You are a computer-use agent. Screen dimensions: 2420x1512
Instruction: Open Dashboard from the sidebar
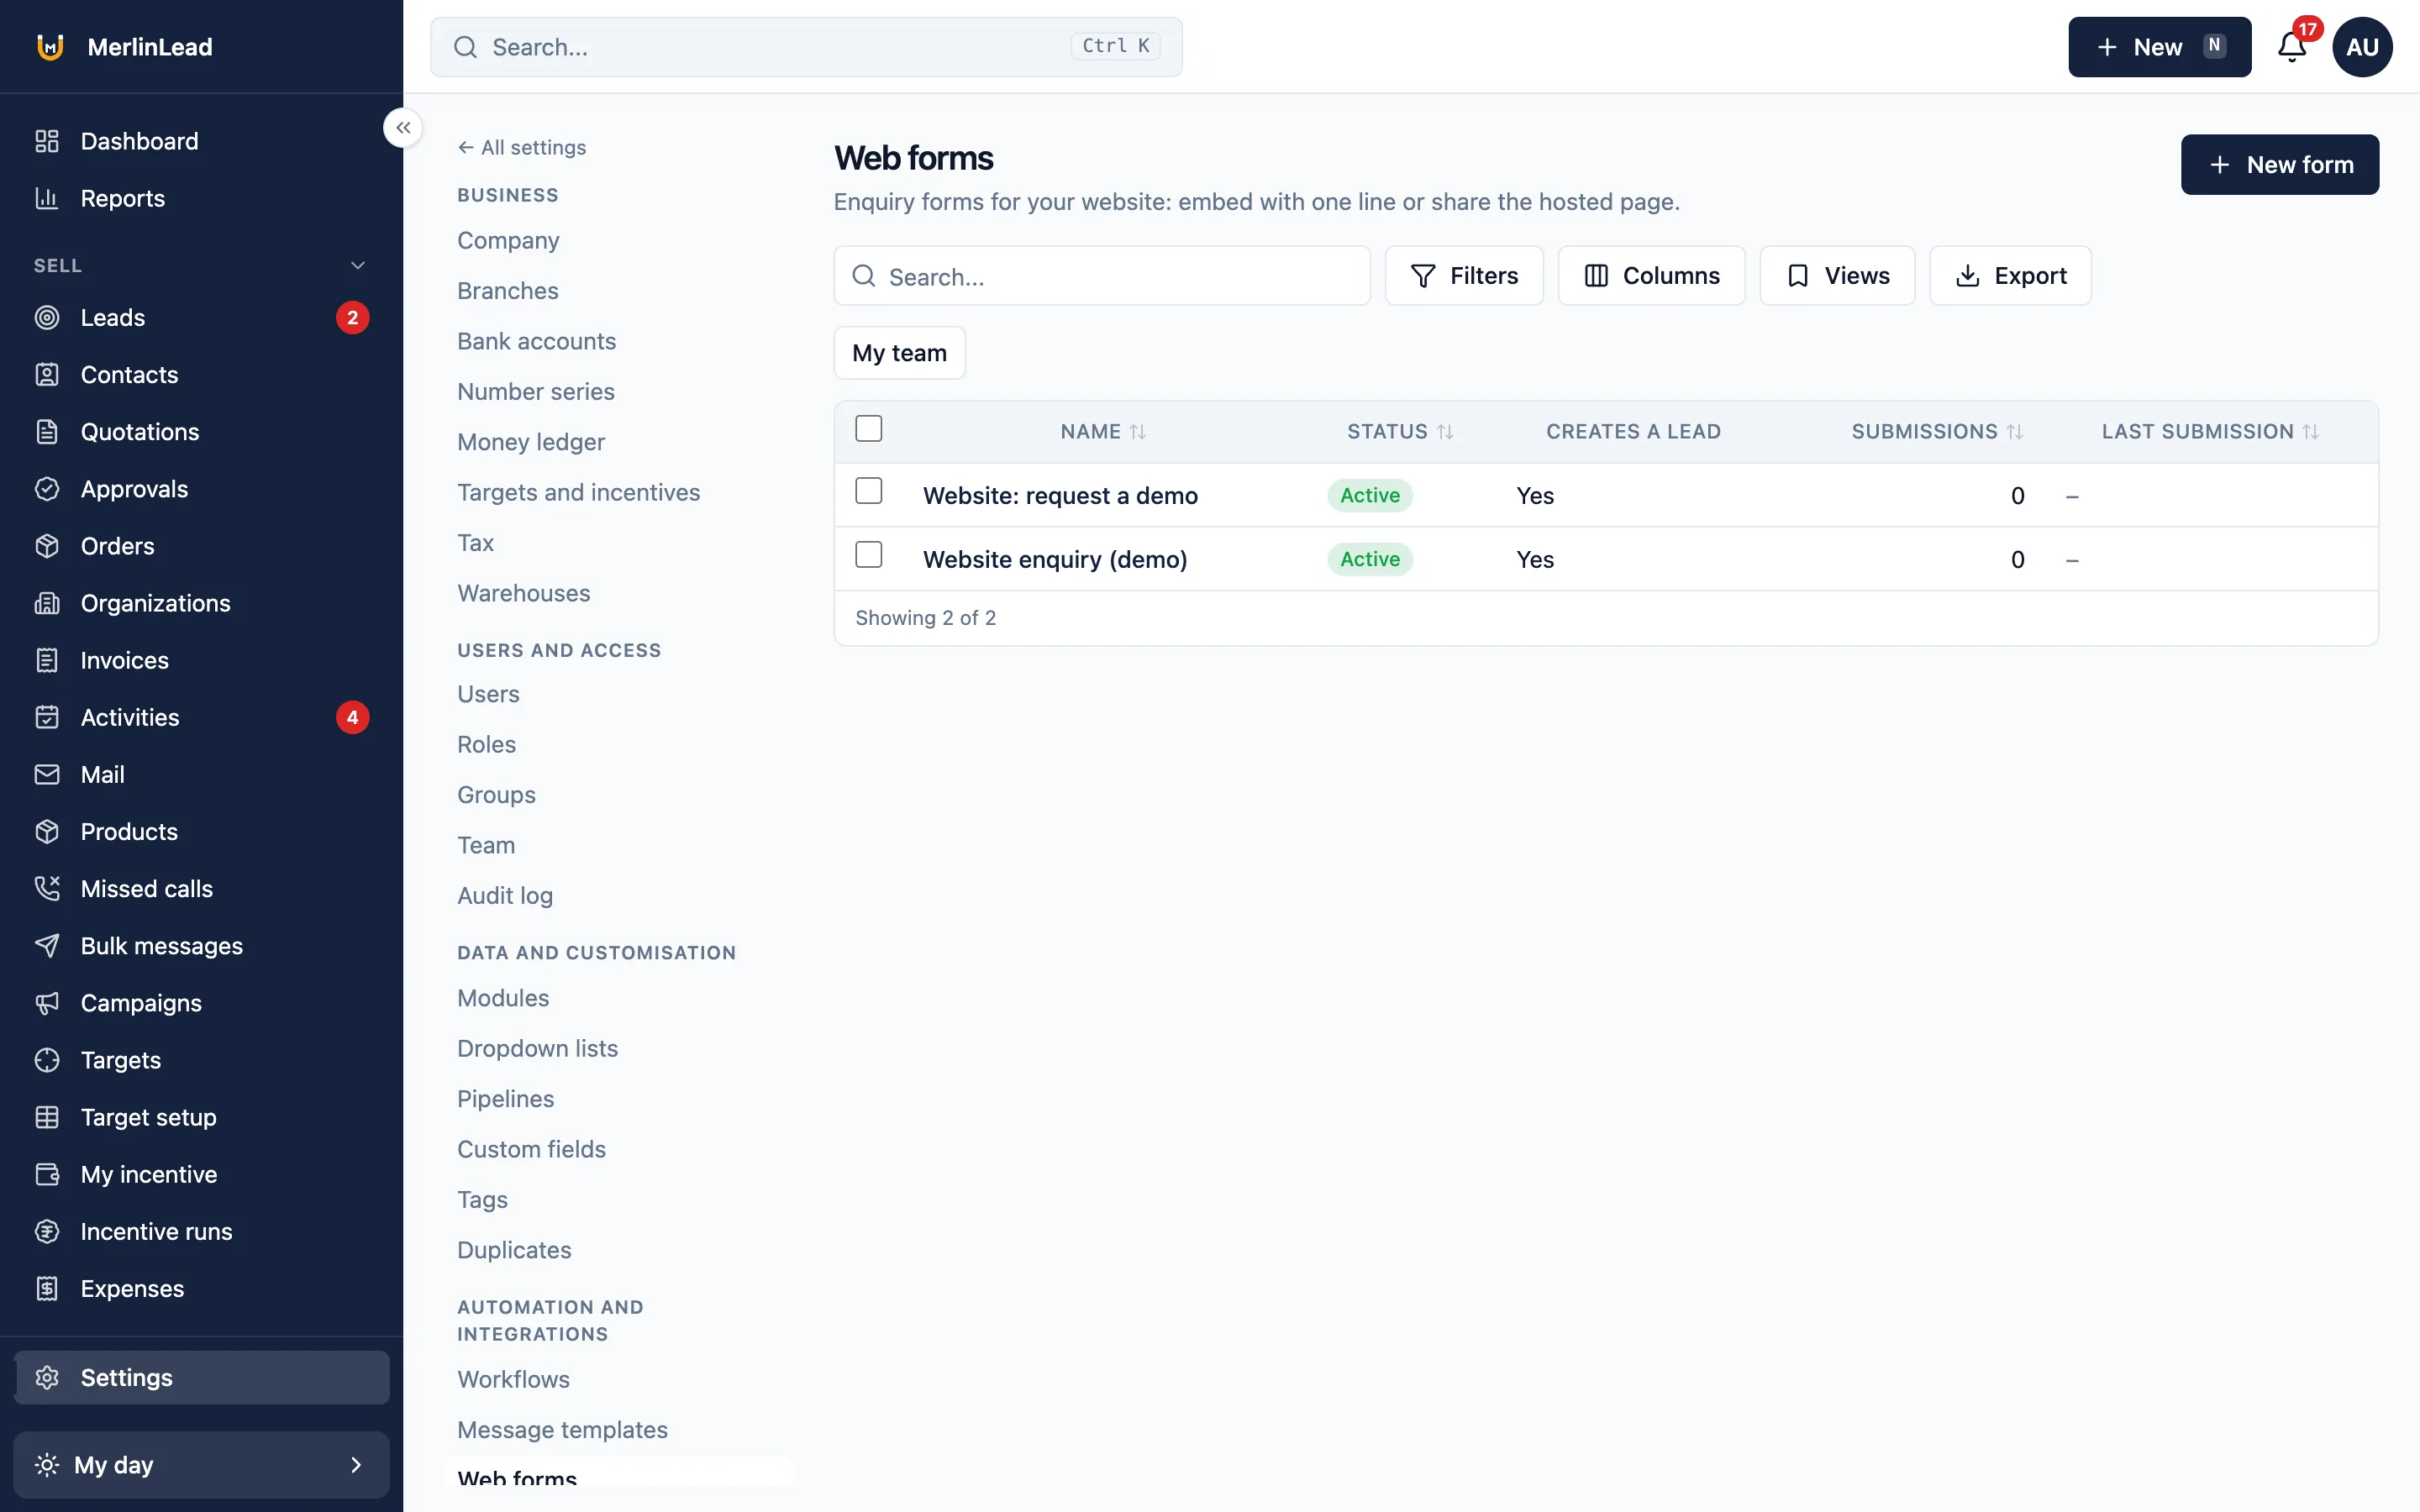point(201,141)
